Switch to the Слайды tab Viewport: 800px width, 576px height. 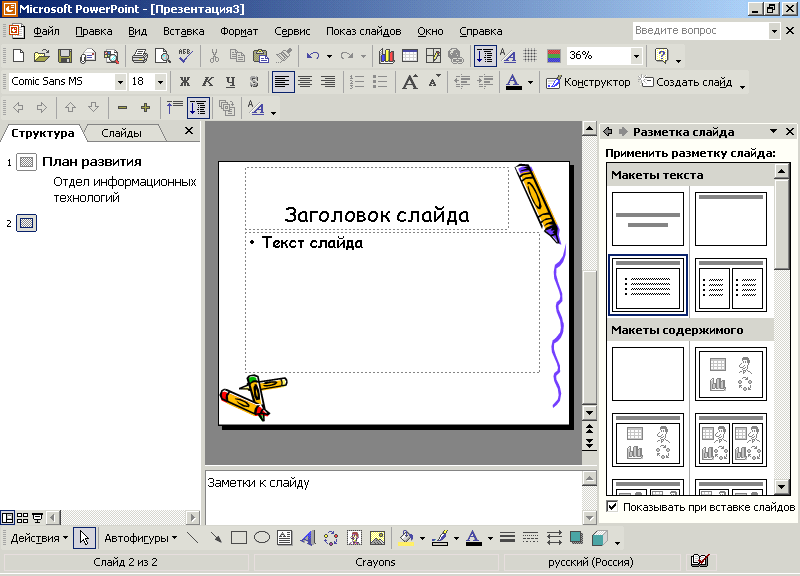click(x=121, y=133)
